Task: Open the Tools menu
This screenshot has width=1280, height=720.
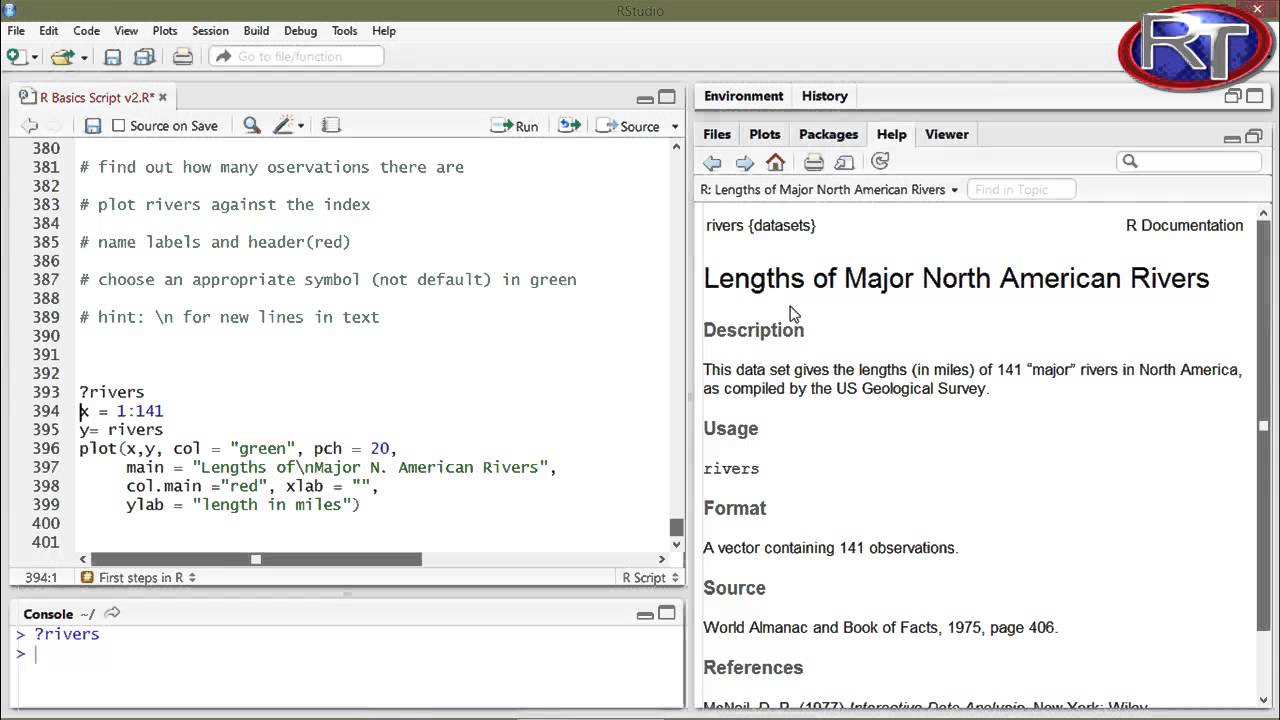Action: point(344,31)
